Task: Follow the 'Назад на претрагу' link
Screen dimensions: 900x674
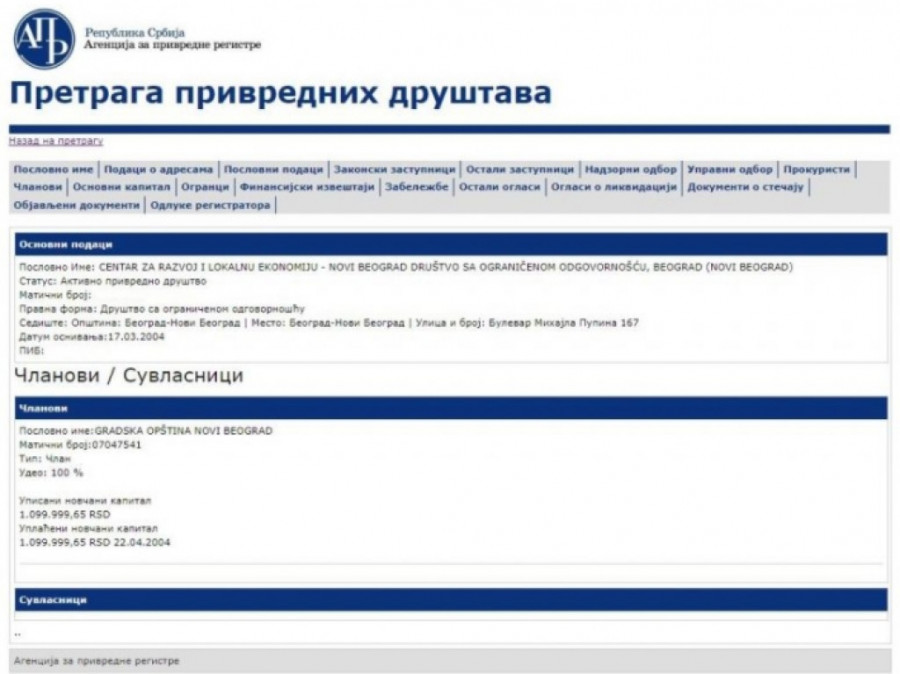Action: (56, 141)
